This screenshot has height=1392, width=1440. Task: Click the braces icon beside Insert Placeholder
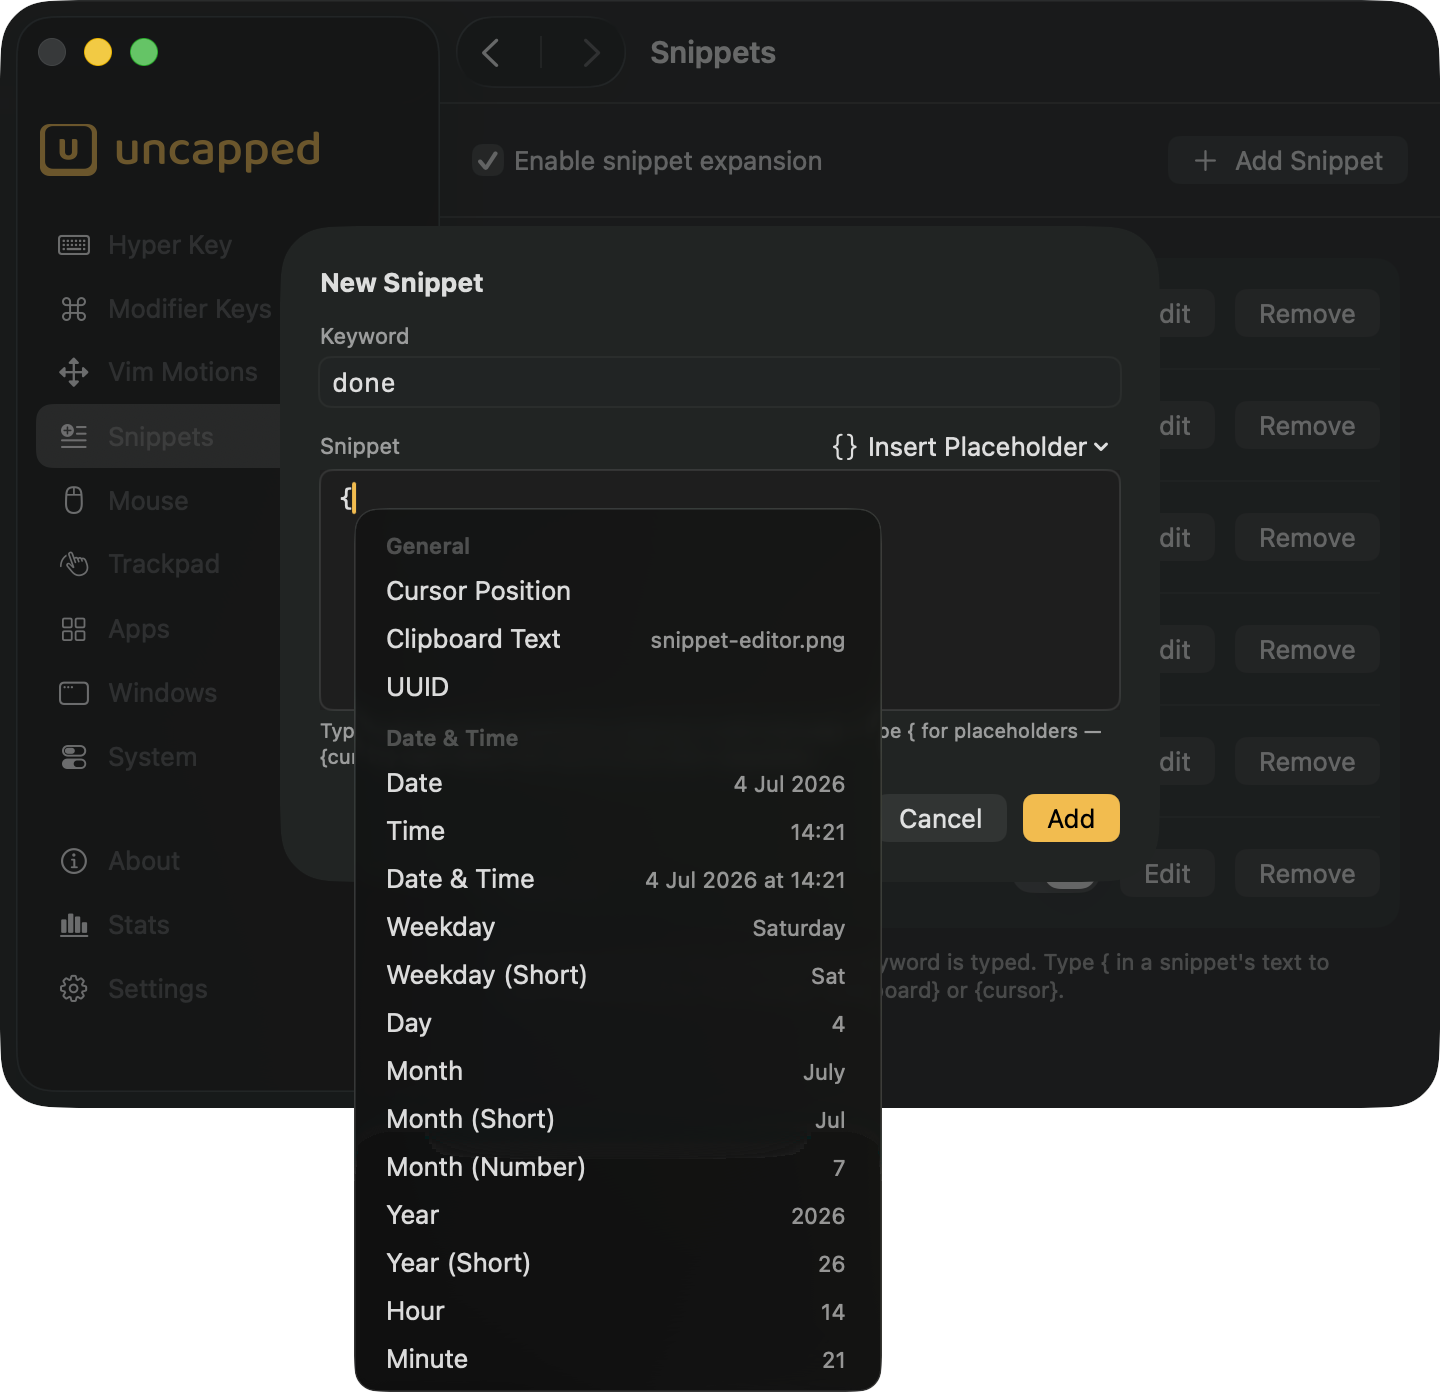(845, 447)
